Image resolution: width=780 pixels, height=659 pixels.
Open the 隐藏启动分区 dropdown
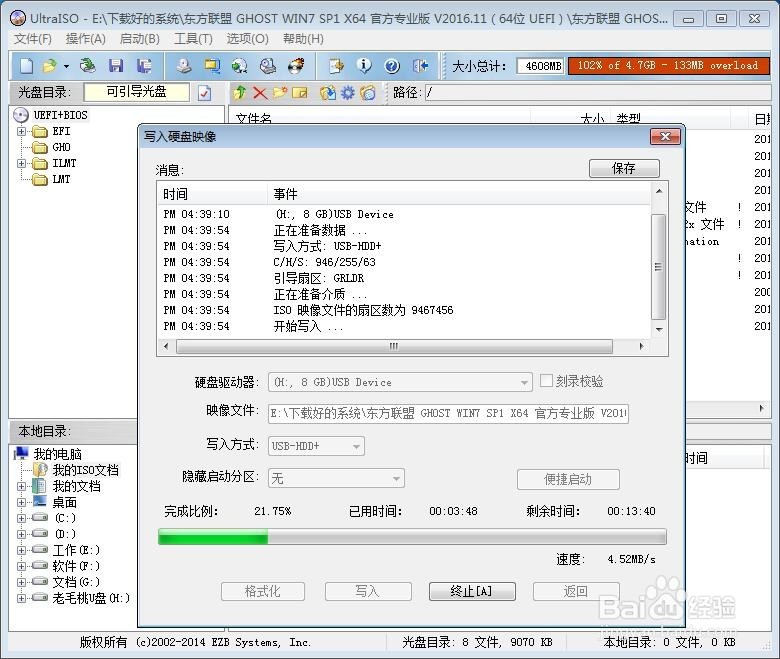(x=396, y=478)
